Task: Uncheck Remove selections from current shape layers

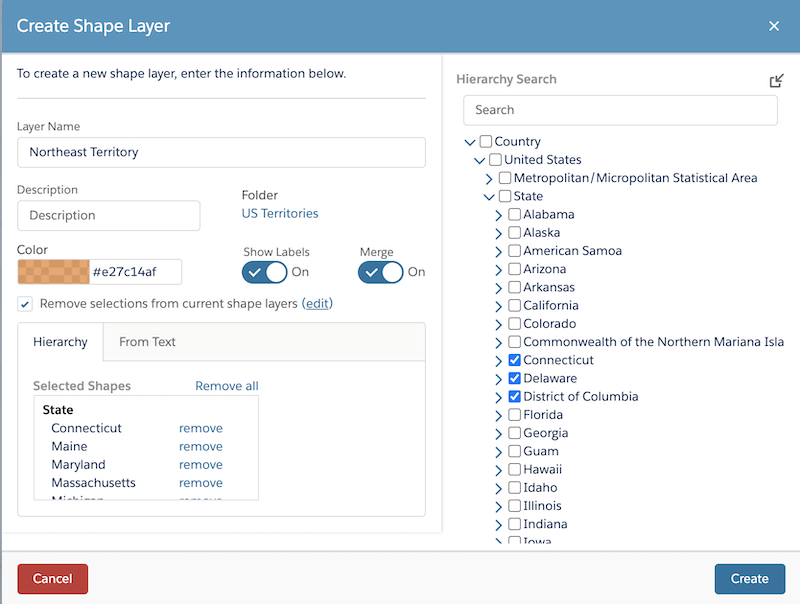Action: [x=25, y=304]
